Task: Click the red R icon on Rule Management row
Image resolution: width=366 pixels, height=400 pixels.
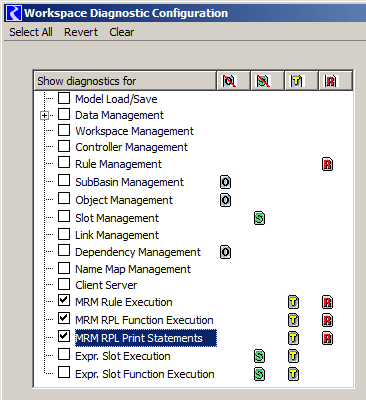Action: click(x=327, y=164)
